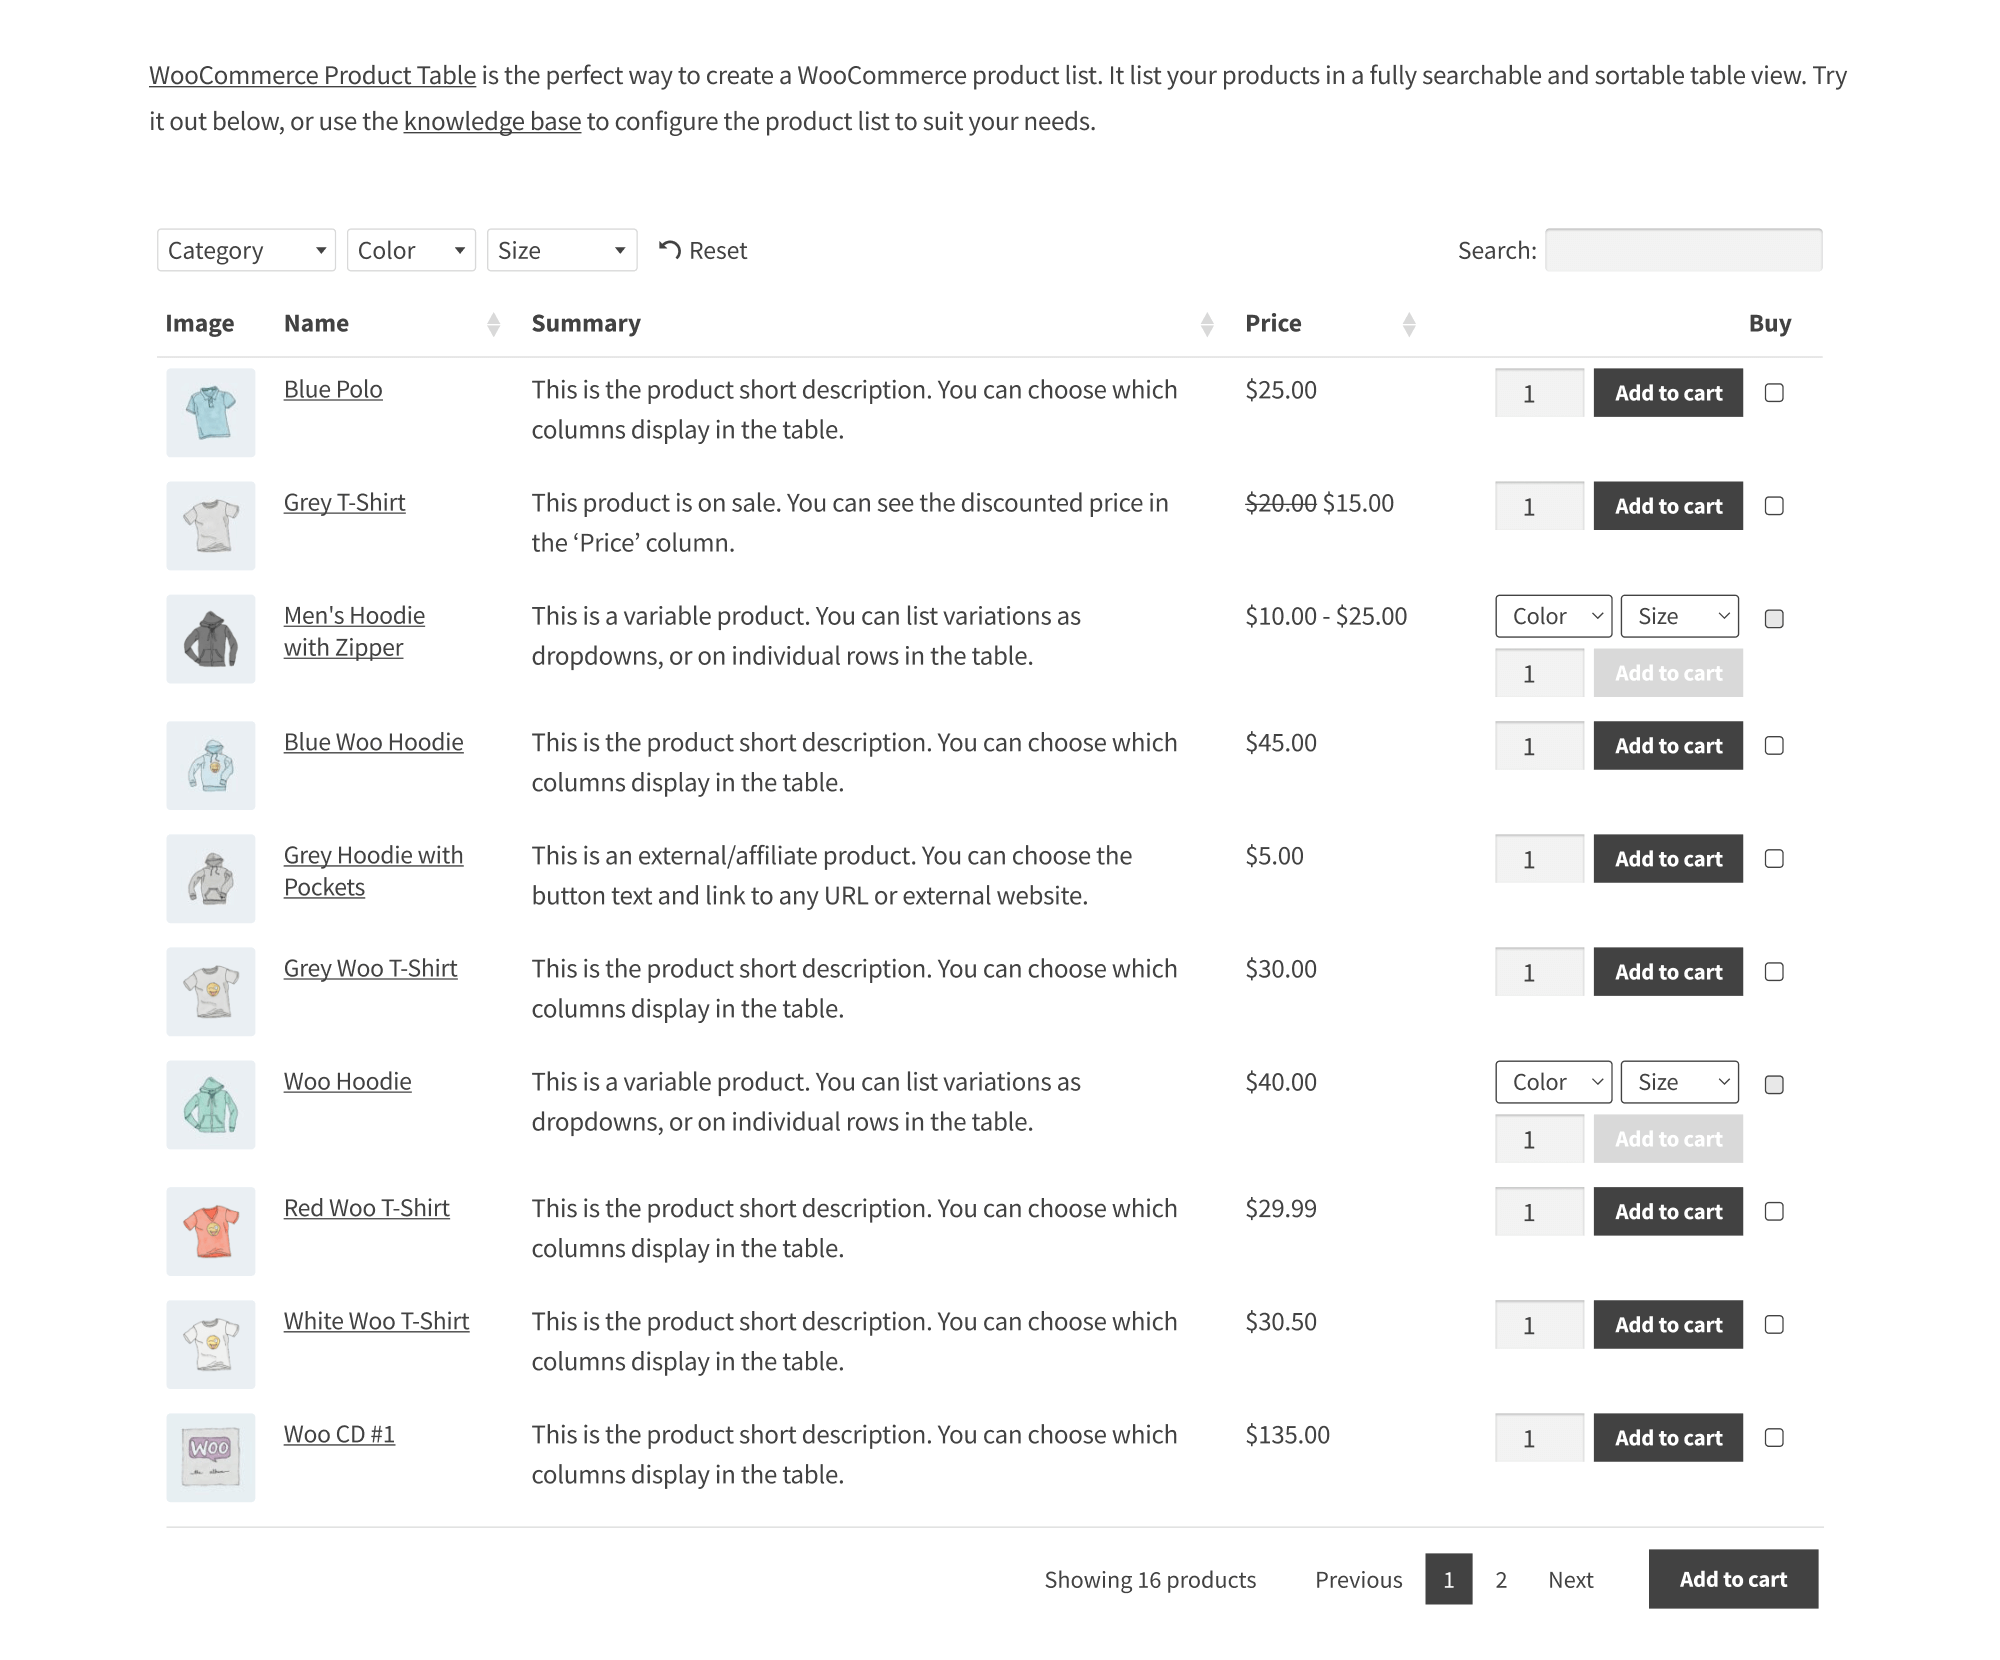Image resolution: width=2000 pixels, height=1660 pixels.
Task: Expand the Size filter above the table
Action: coord(562,250)
